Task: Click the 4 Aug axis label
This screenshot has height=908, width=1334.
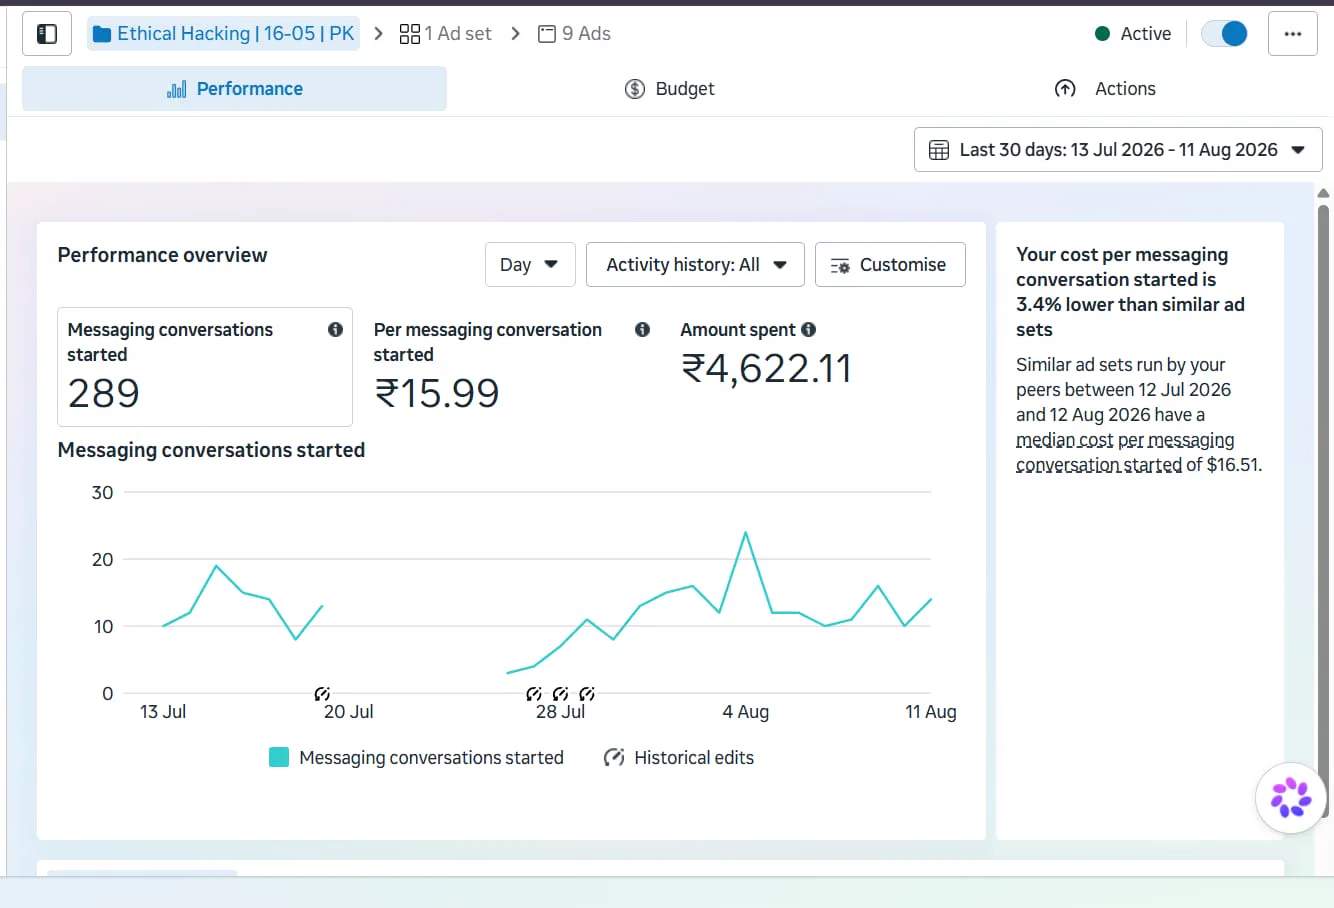Action: pyautogui.click(x=746, y=712)
